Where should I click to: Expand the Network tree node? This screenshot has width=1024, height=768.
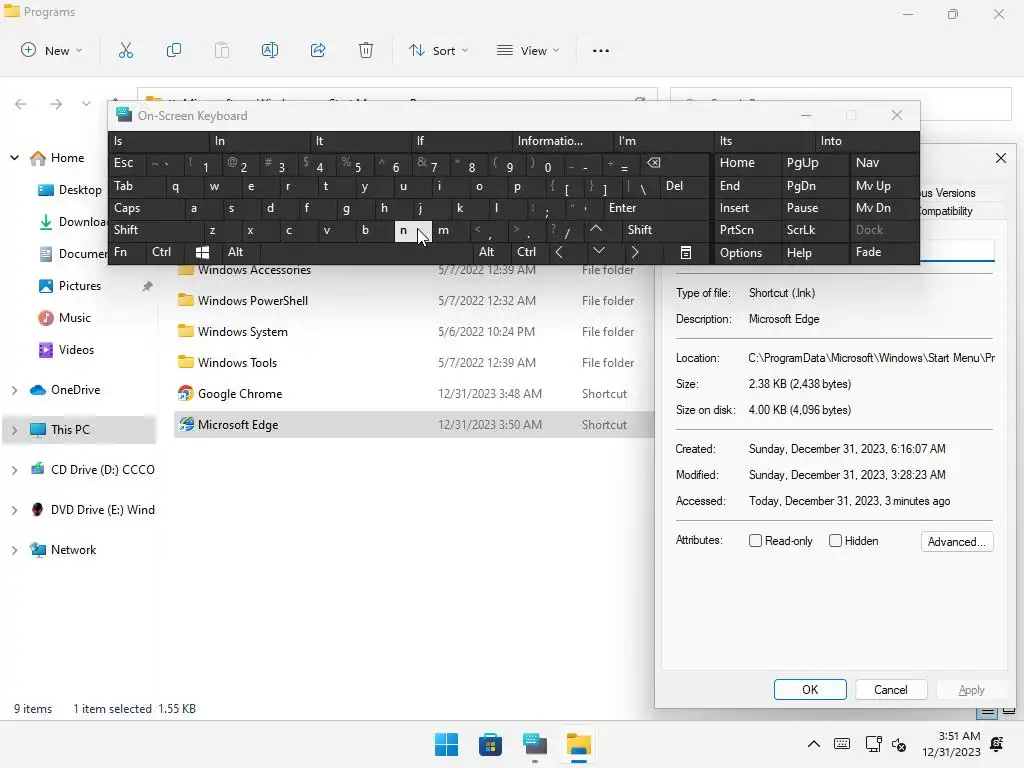14,550
